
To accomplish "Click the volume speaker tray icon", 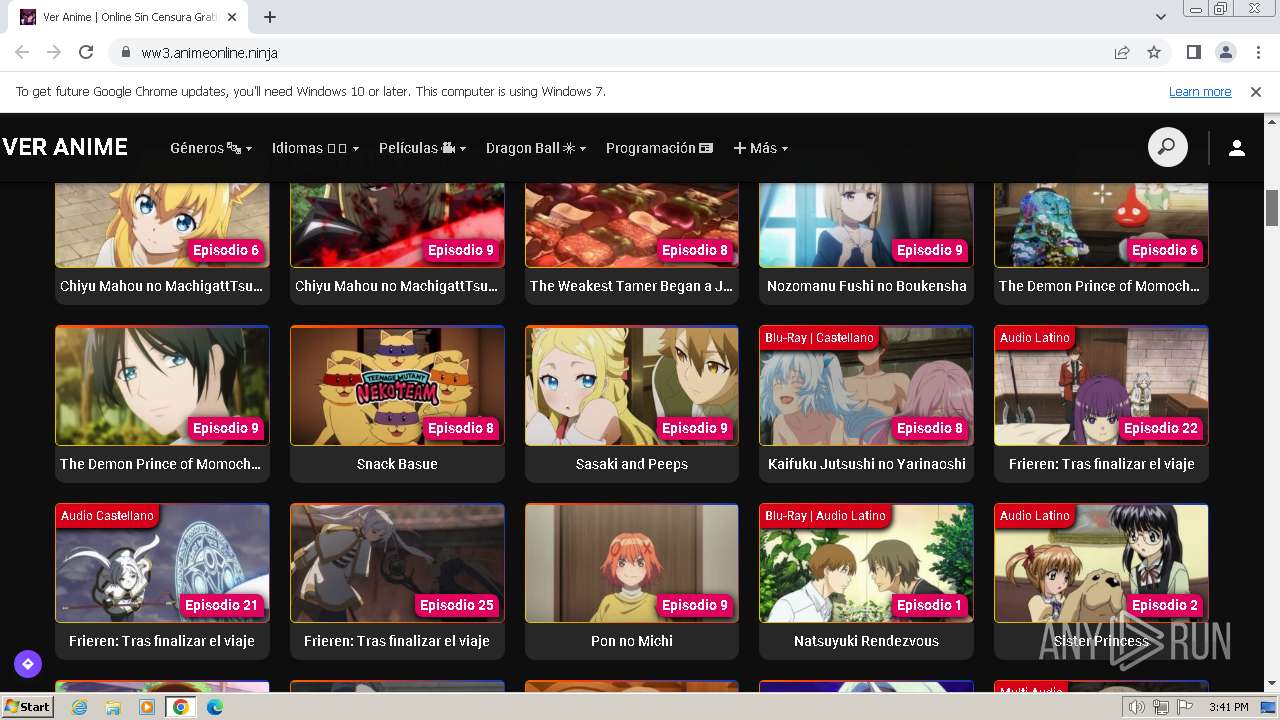I will tap(1137, 707).
